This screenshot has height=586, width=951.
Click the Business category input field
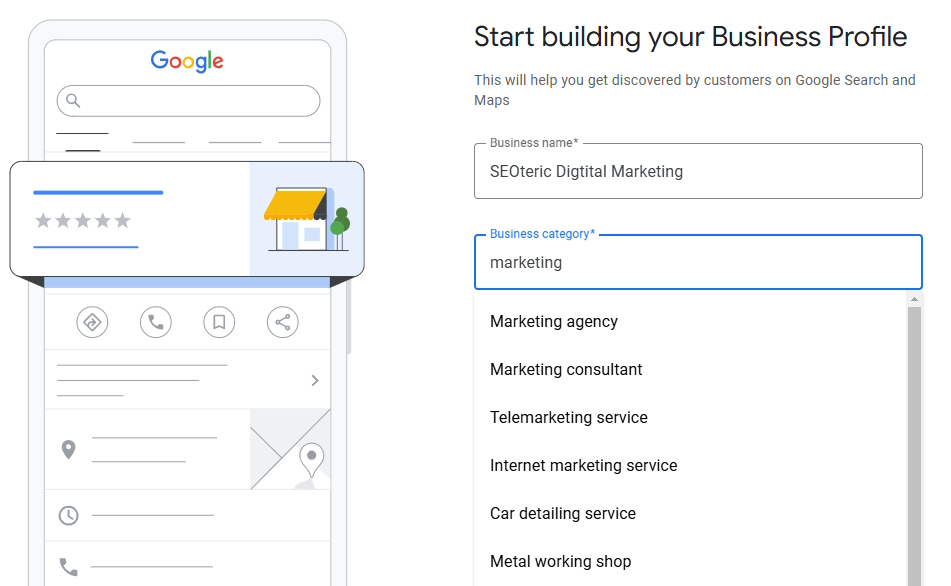(x=698, y=262)
